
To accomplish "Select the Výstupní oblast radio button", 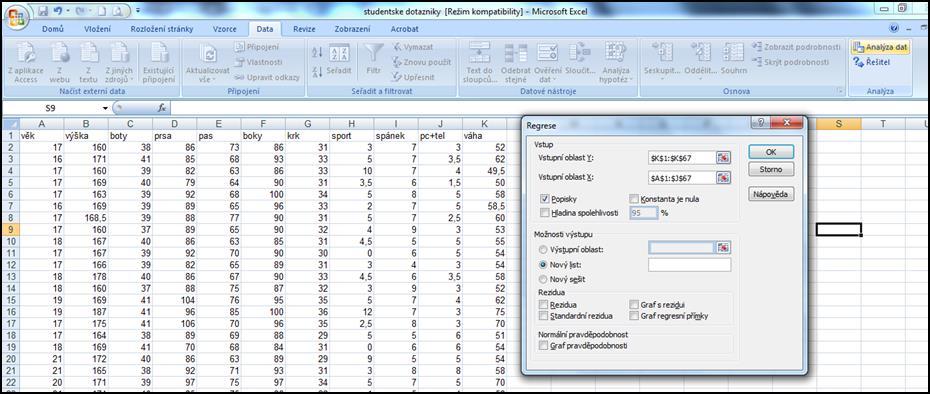I will coord(544,249).
